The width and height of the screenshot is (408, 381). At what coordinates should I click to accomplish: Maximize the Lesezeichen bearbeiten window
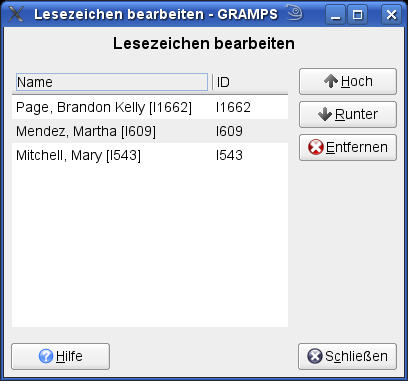point(358,15)
